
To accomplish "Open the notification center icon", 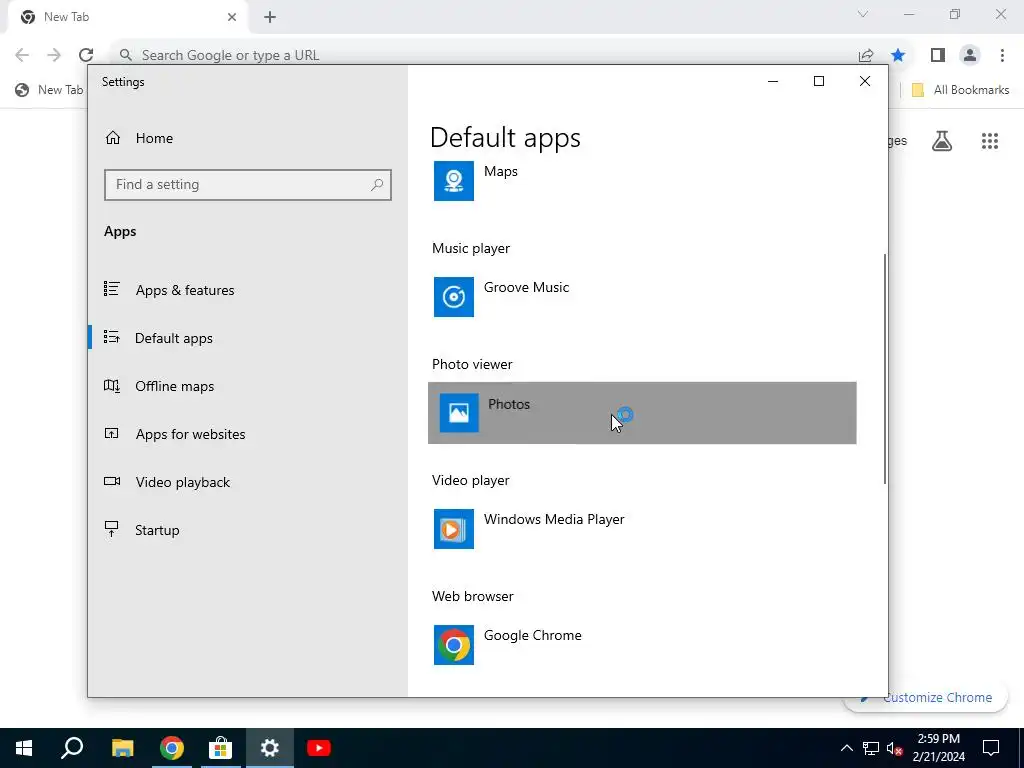I will (x=991, y=748).
